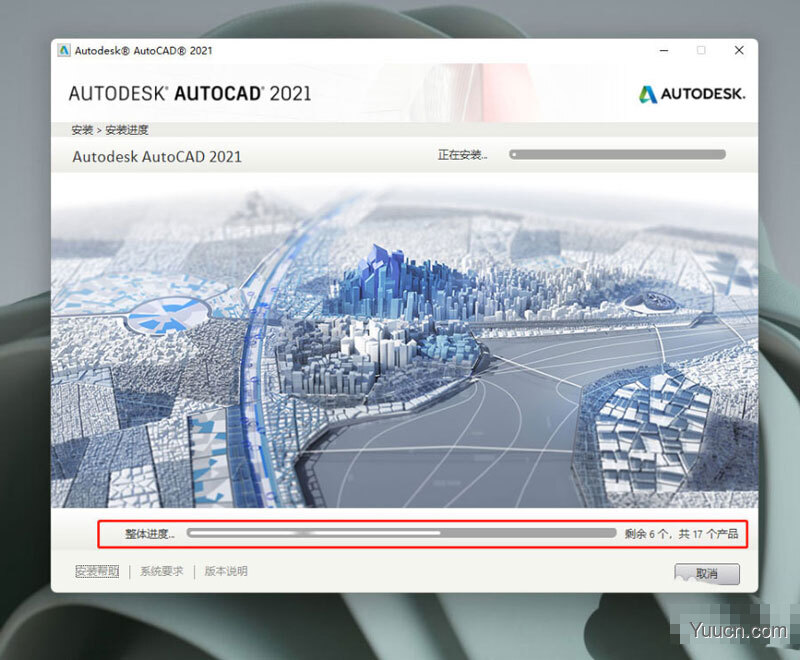Click the AUTODESK AUTOCAD 2021 header title
Image resolution: width=800 pixels, height=660 pixels.
[x=189, y=94]
